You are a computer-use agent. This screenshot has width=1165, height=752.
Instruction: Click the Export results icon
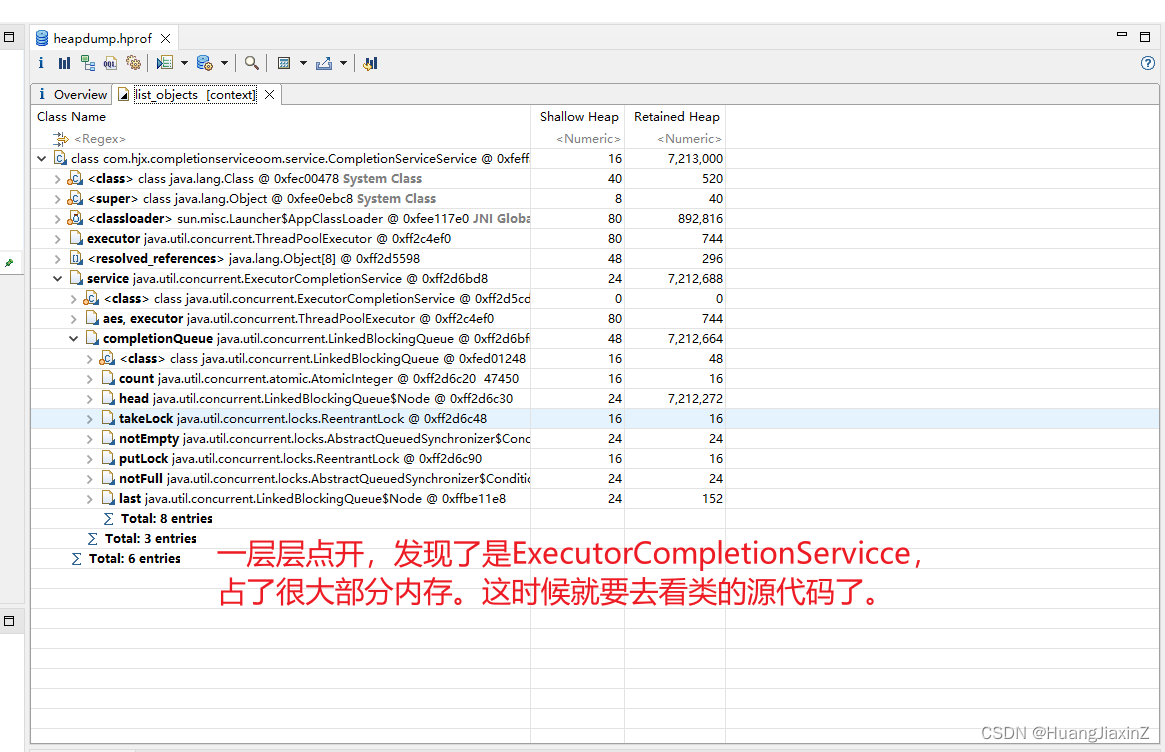pos(324,63)
